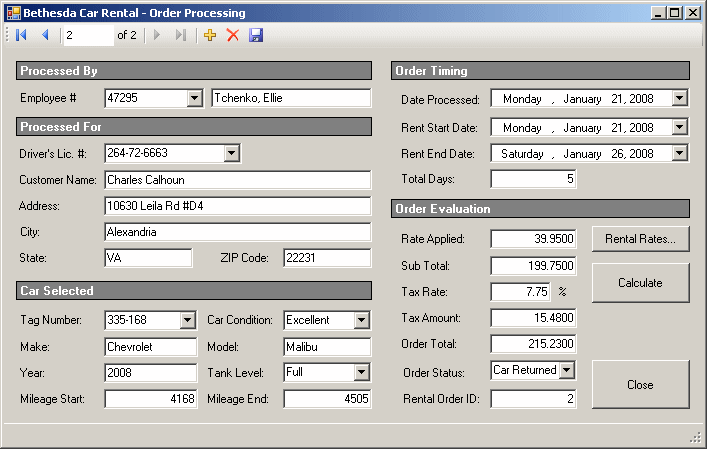This screenshot has height=449, width=707.
Task: Open the Rent End Date picker arrow
Action: tap(679, 153)
